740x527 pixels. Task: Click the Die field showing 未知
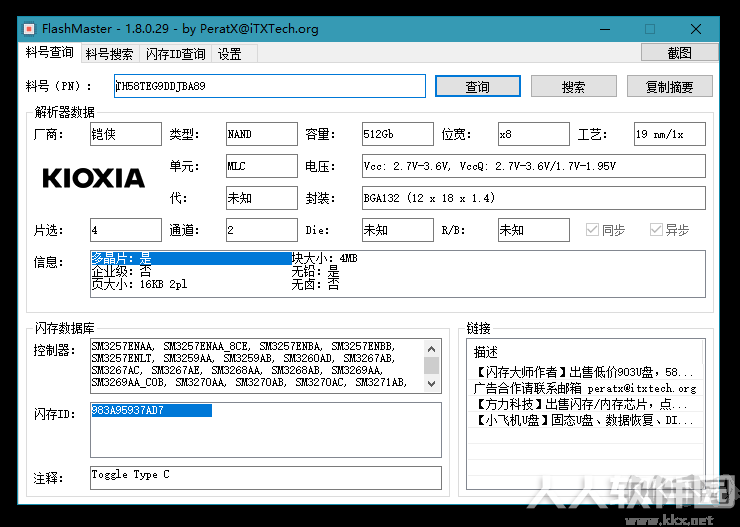coord(397,230)
